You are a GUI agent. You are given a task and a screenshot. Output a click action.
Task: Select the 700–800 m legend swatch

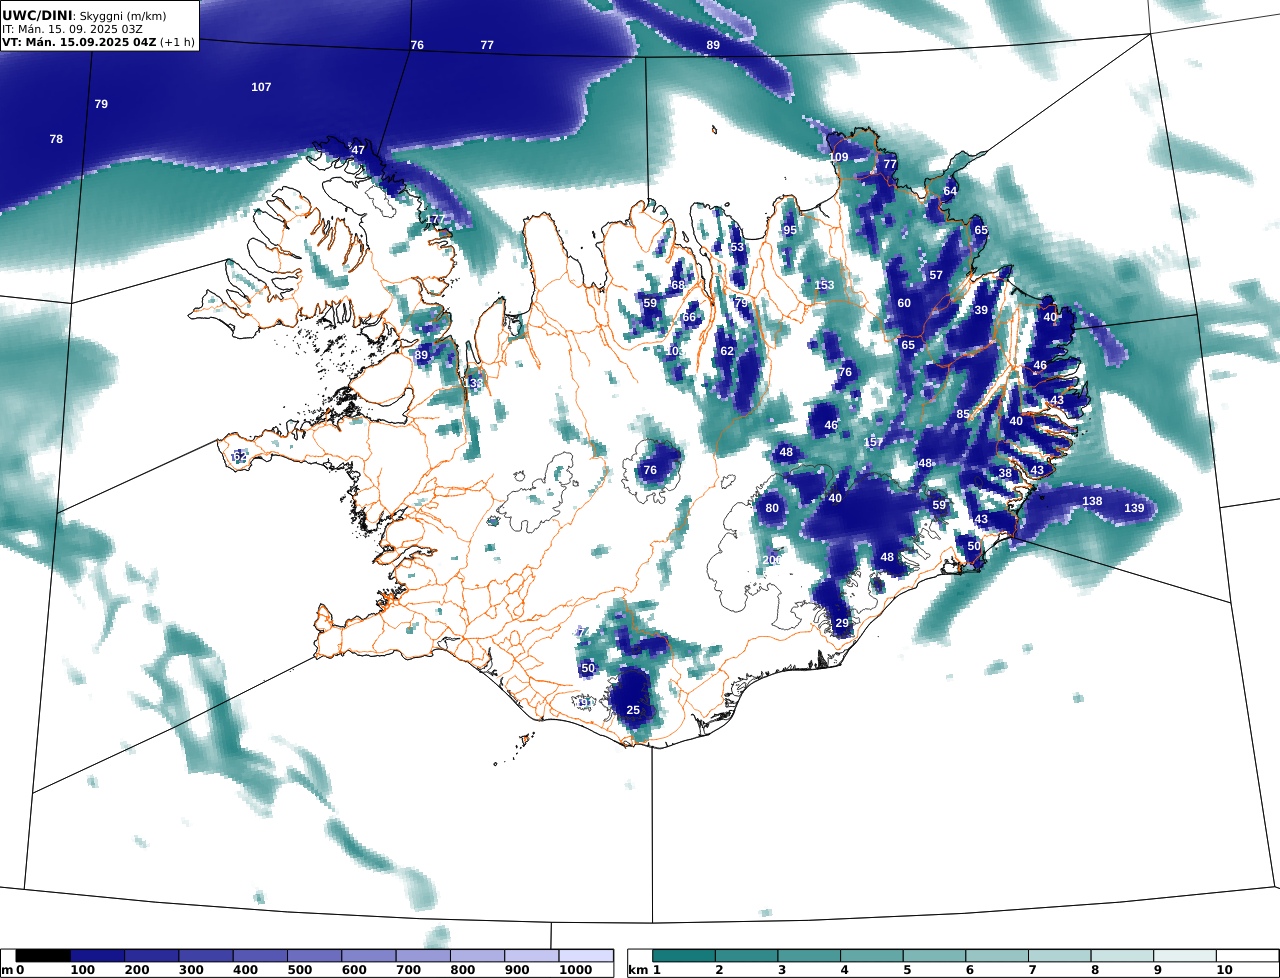422,956
